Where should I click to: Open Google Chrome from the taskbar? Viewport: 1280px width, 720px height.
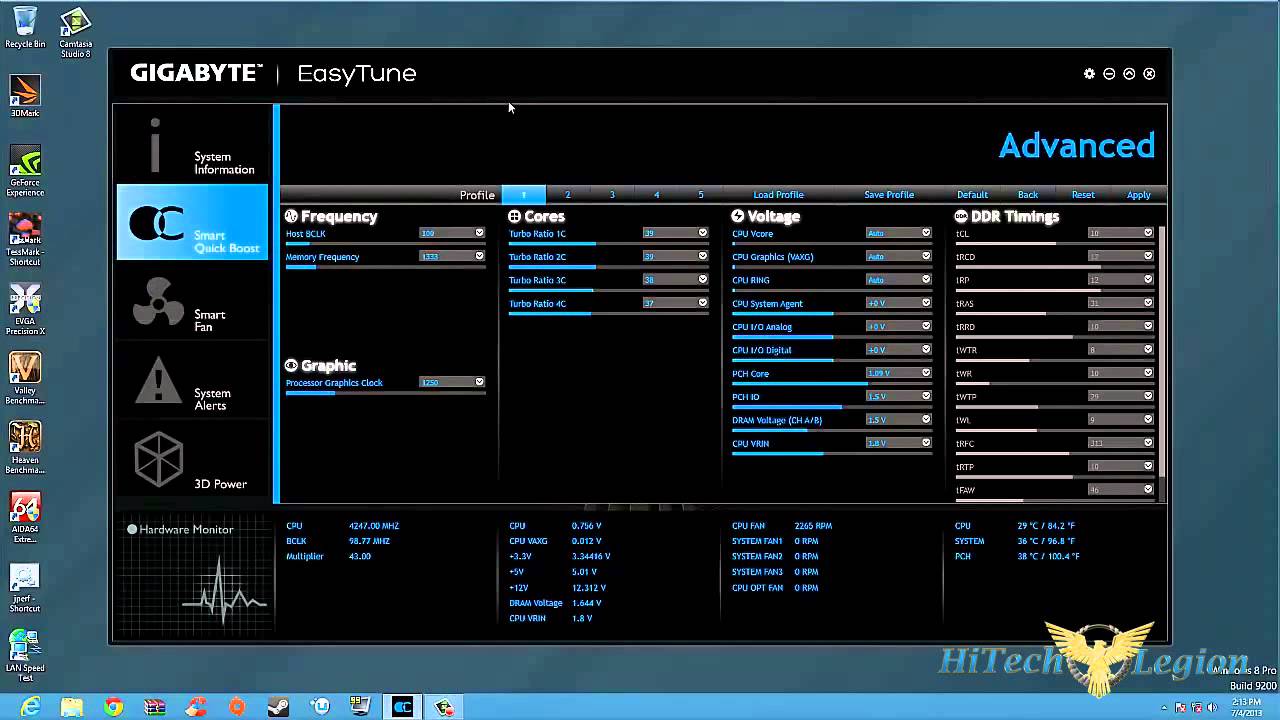click(113, 707)
